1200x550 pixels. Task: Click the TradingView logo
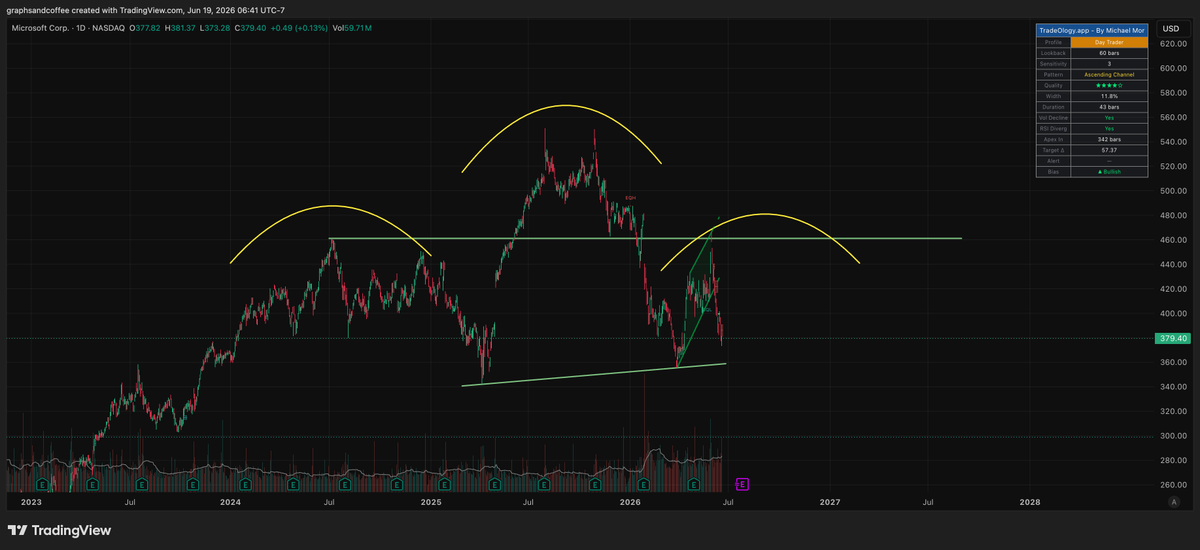(x=59, y=530)
